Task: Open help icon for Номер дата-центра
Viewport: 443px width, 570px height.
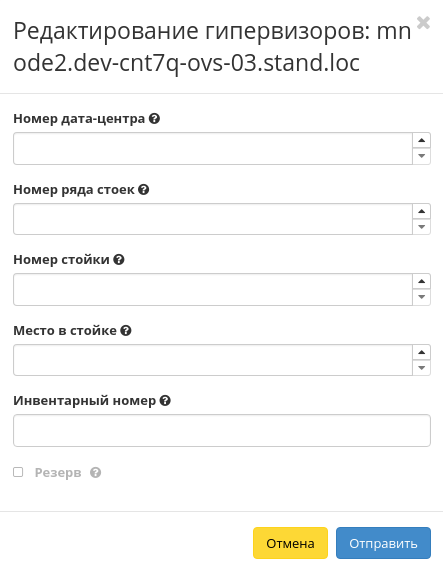Action: pos(154,119)
